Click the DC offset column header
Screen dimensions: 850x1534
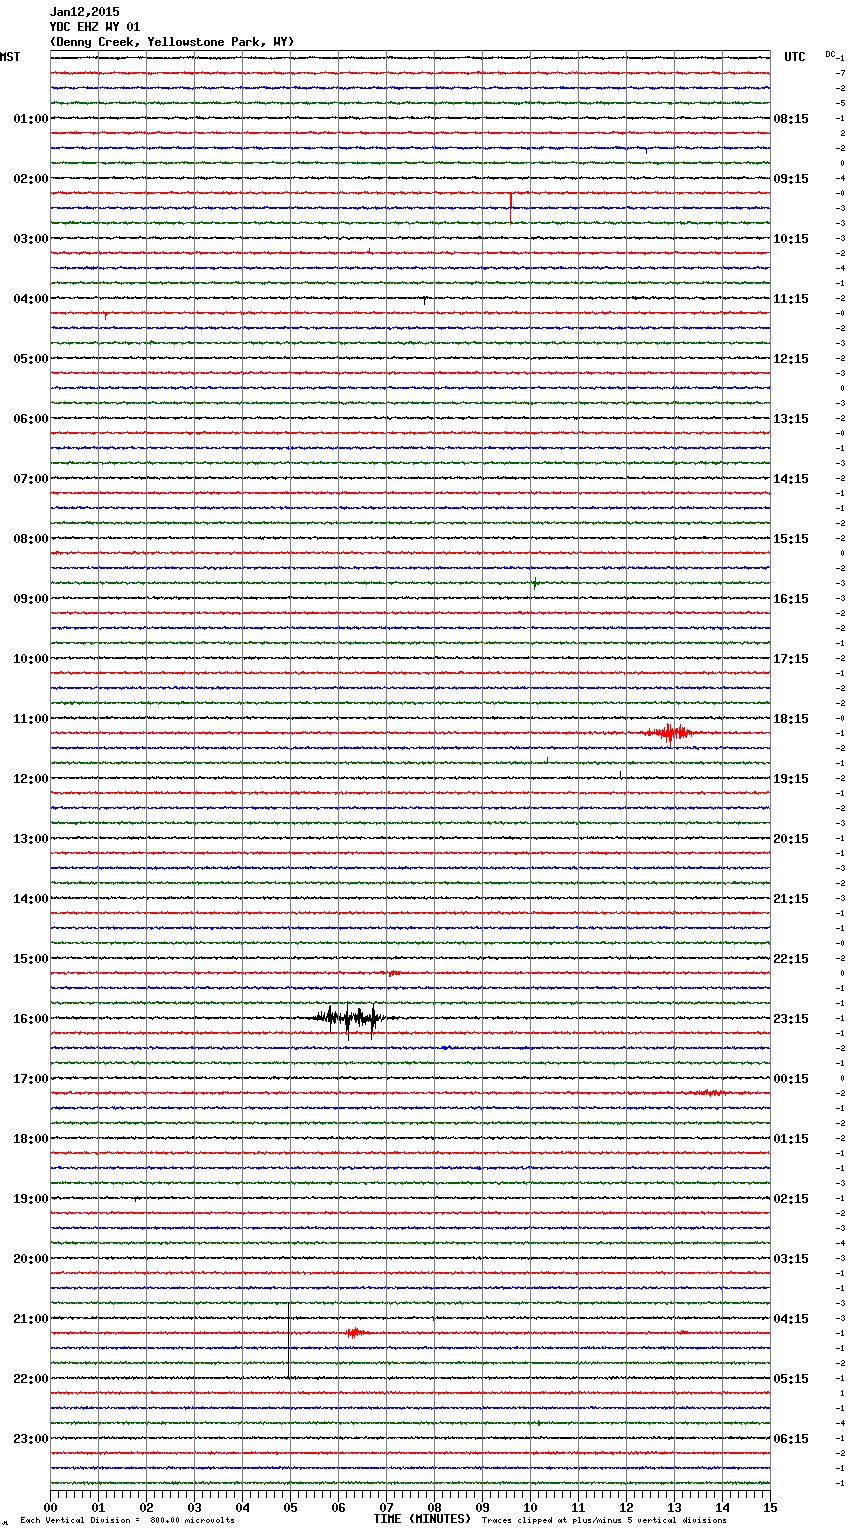830,54
